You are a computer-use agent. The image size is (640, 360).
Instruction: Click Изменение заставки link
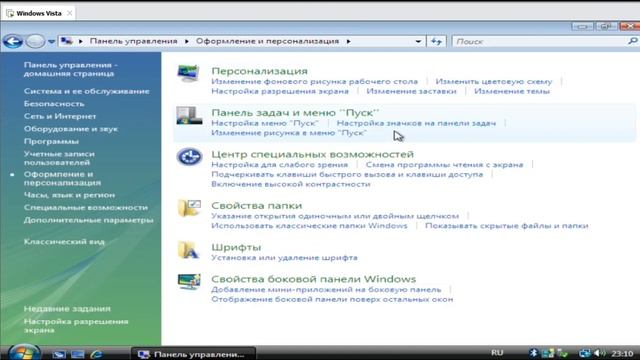coord(411,91)
